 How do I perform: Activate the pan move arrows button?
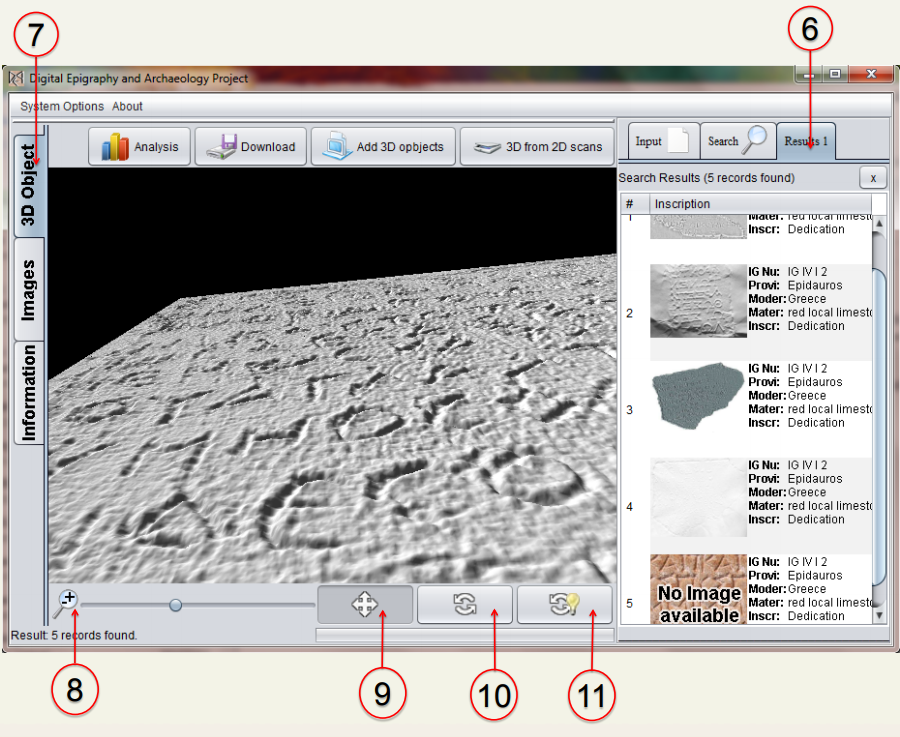tap(364, 605)
